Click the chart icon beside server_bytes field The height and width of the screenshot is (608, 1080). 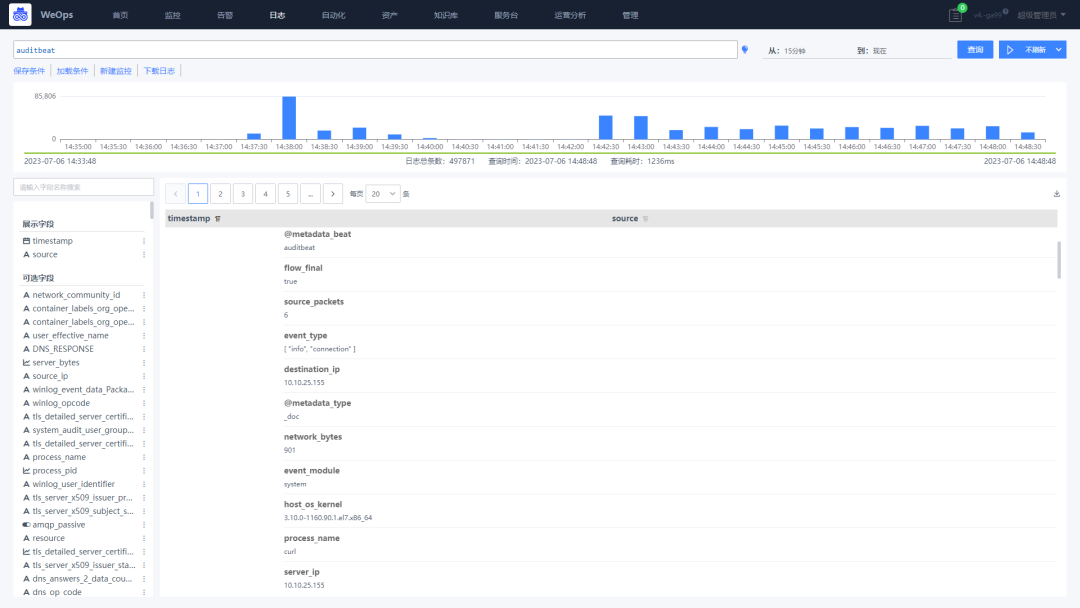tap(26, 363)
